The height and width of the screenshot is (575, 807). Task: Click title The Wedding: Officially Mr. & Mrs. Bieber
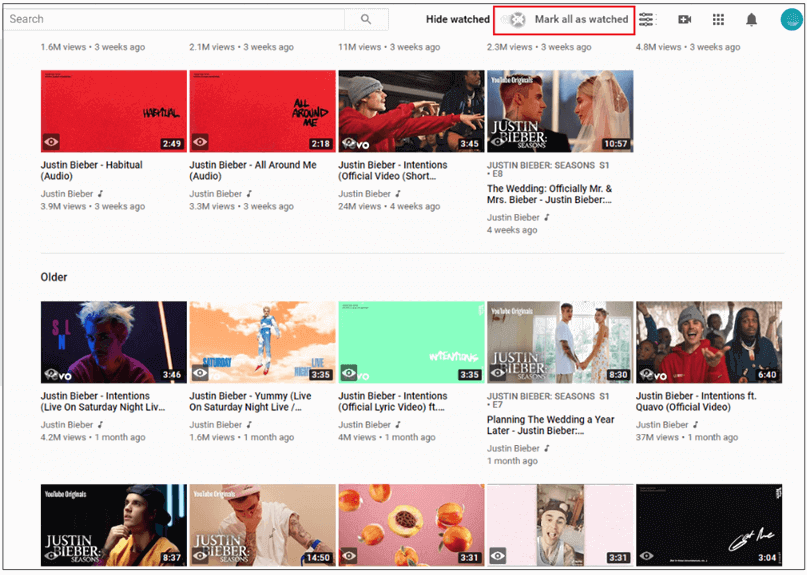[x=550, y=194]
